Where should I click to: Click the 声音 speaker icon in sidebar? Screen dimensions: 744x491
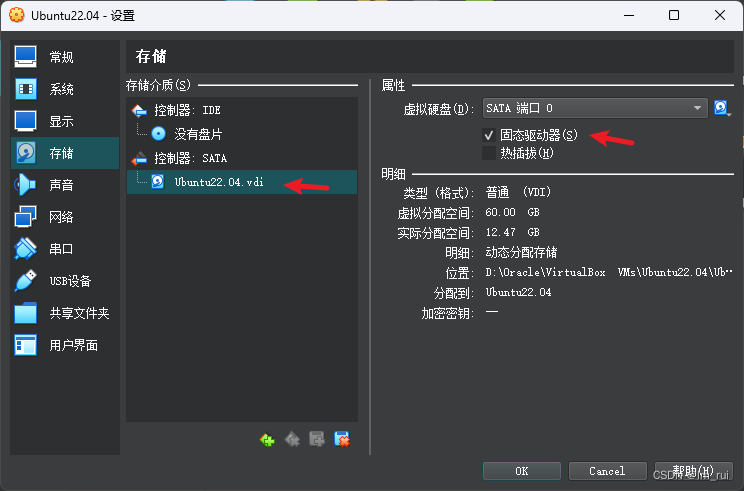tap(26, 185)
